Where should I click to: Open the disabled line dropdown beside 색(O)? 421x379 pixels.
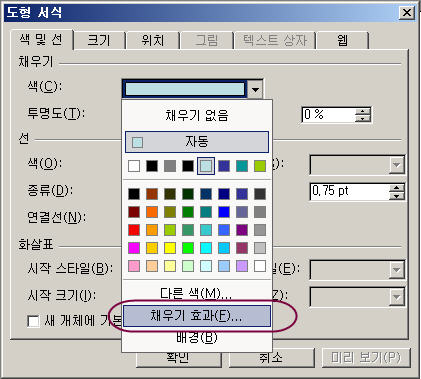(397, 165)
